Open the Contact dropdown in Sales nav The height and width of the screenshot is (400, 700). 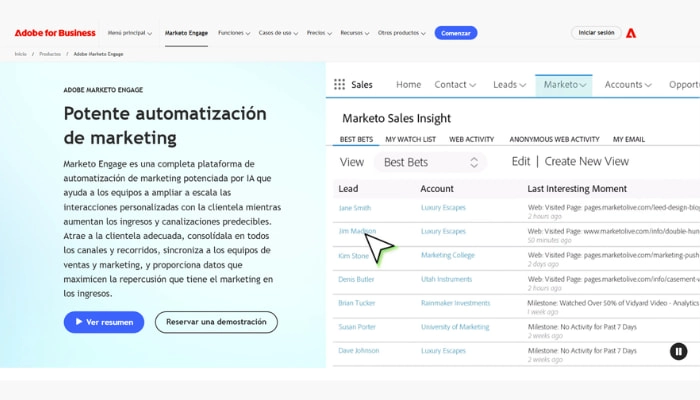[x=455, y=84]
